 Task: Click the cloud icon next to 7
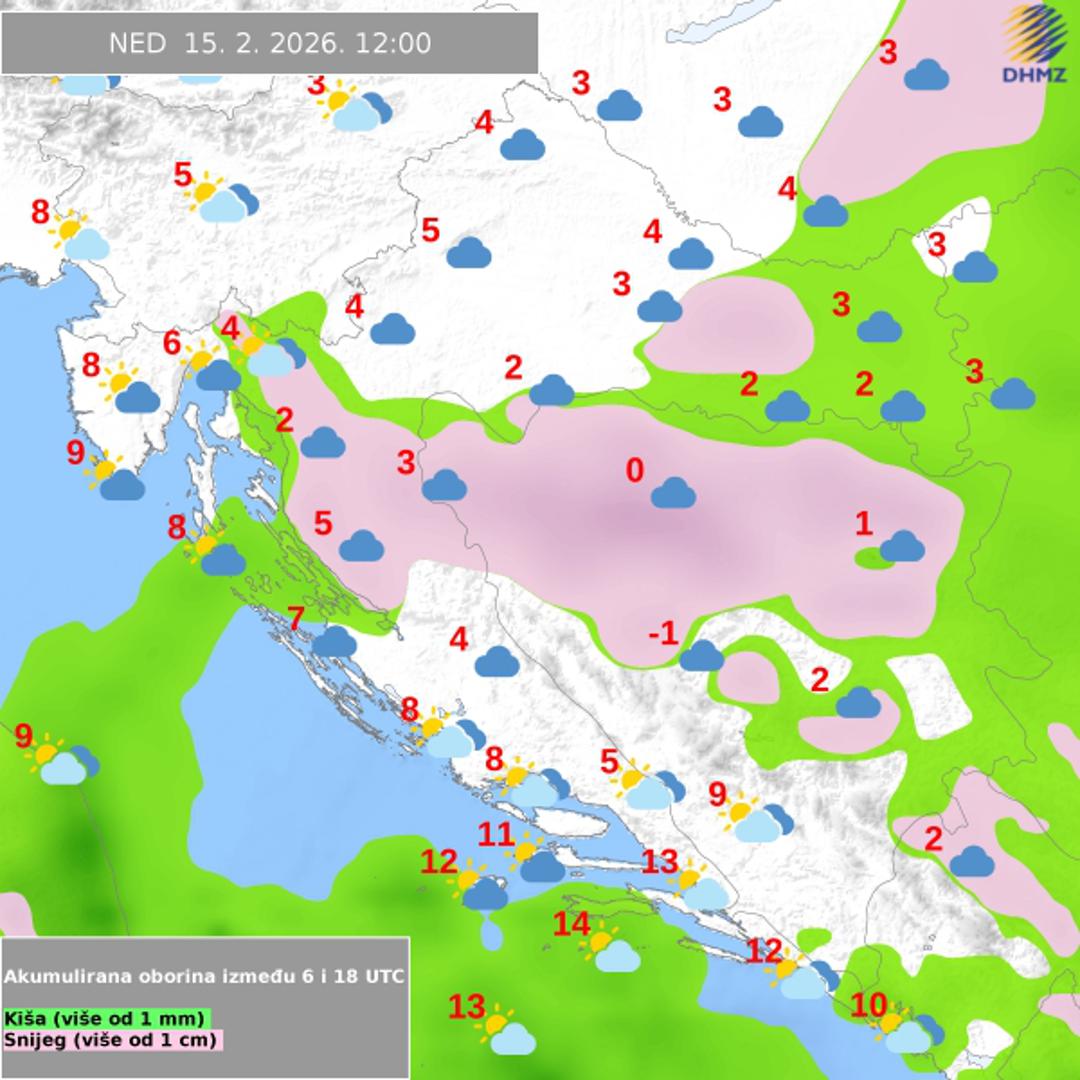pos(333,641)
